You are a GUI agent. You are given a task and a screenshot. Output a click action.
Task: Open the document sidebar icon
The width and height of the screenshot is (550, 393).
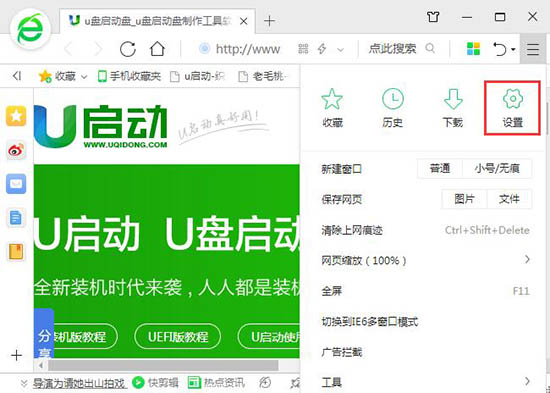tap(16, 218)
